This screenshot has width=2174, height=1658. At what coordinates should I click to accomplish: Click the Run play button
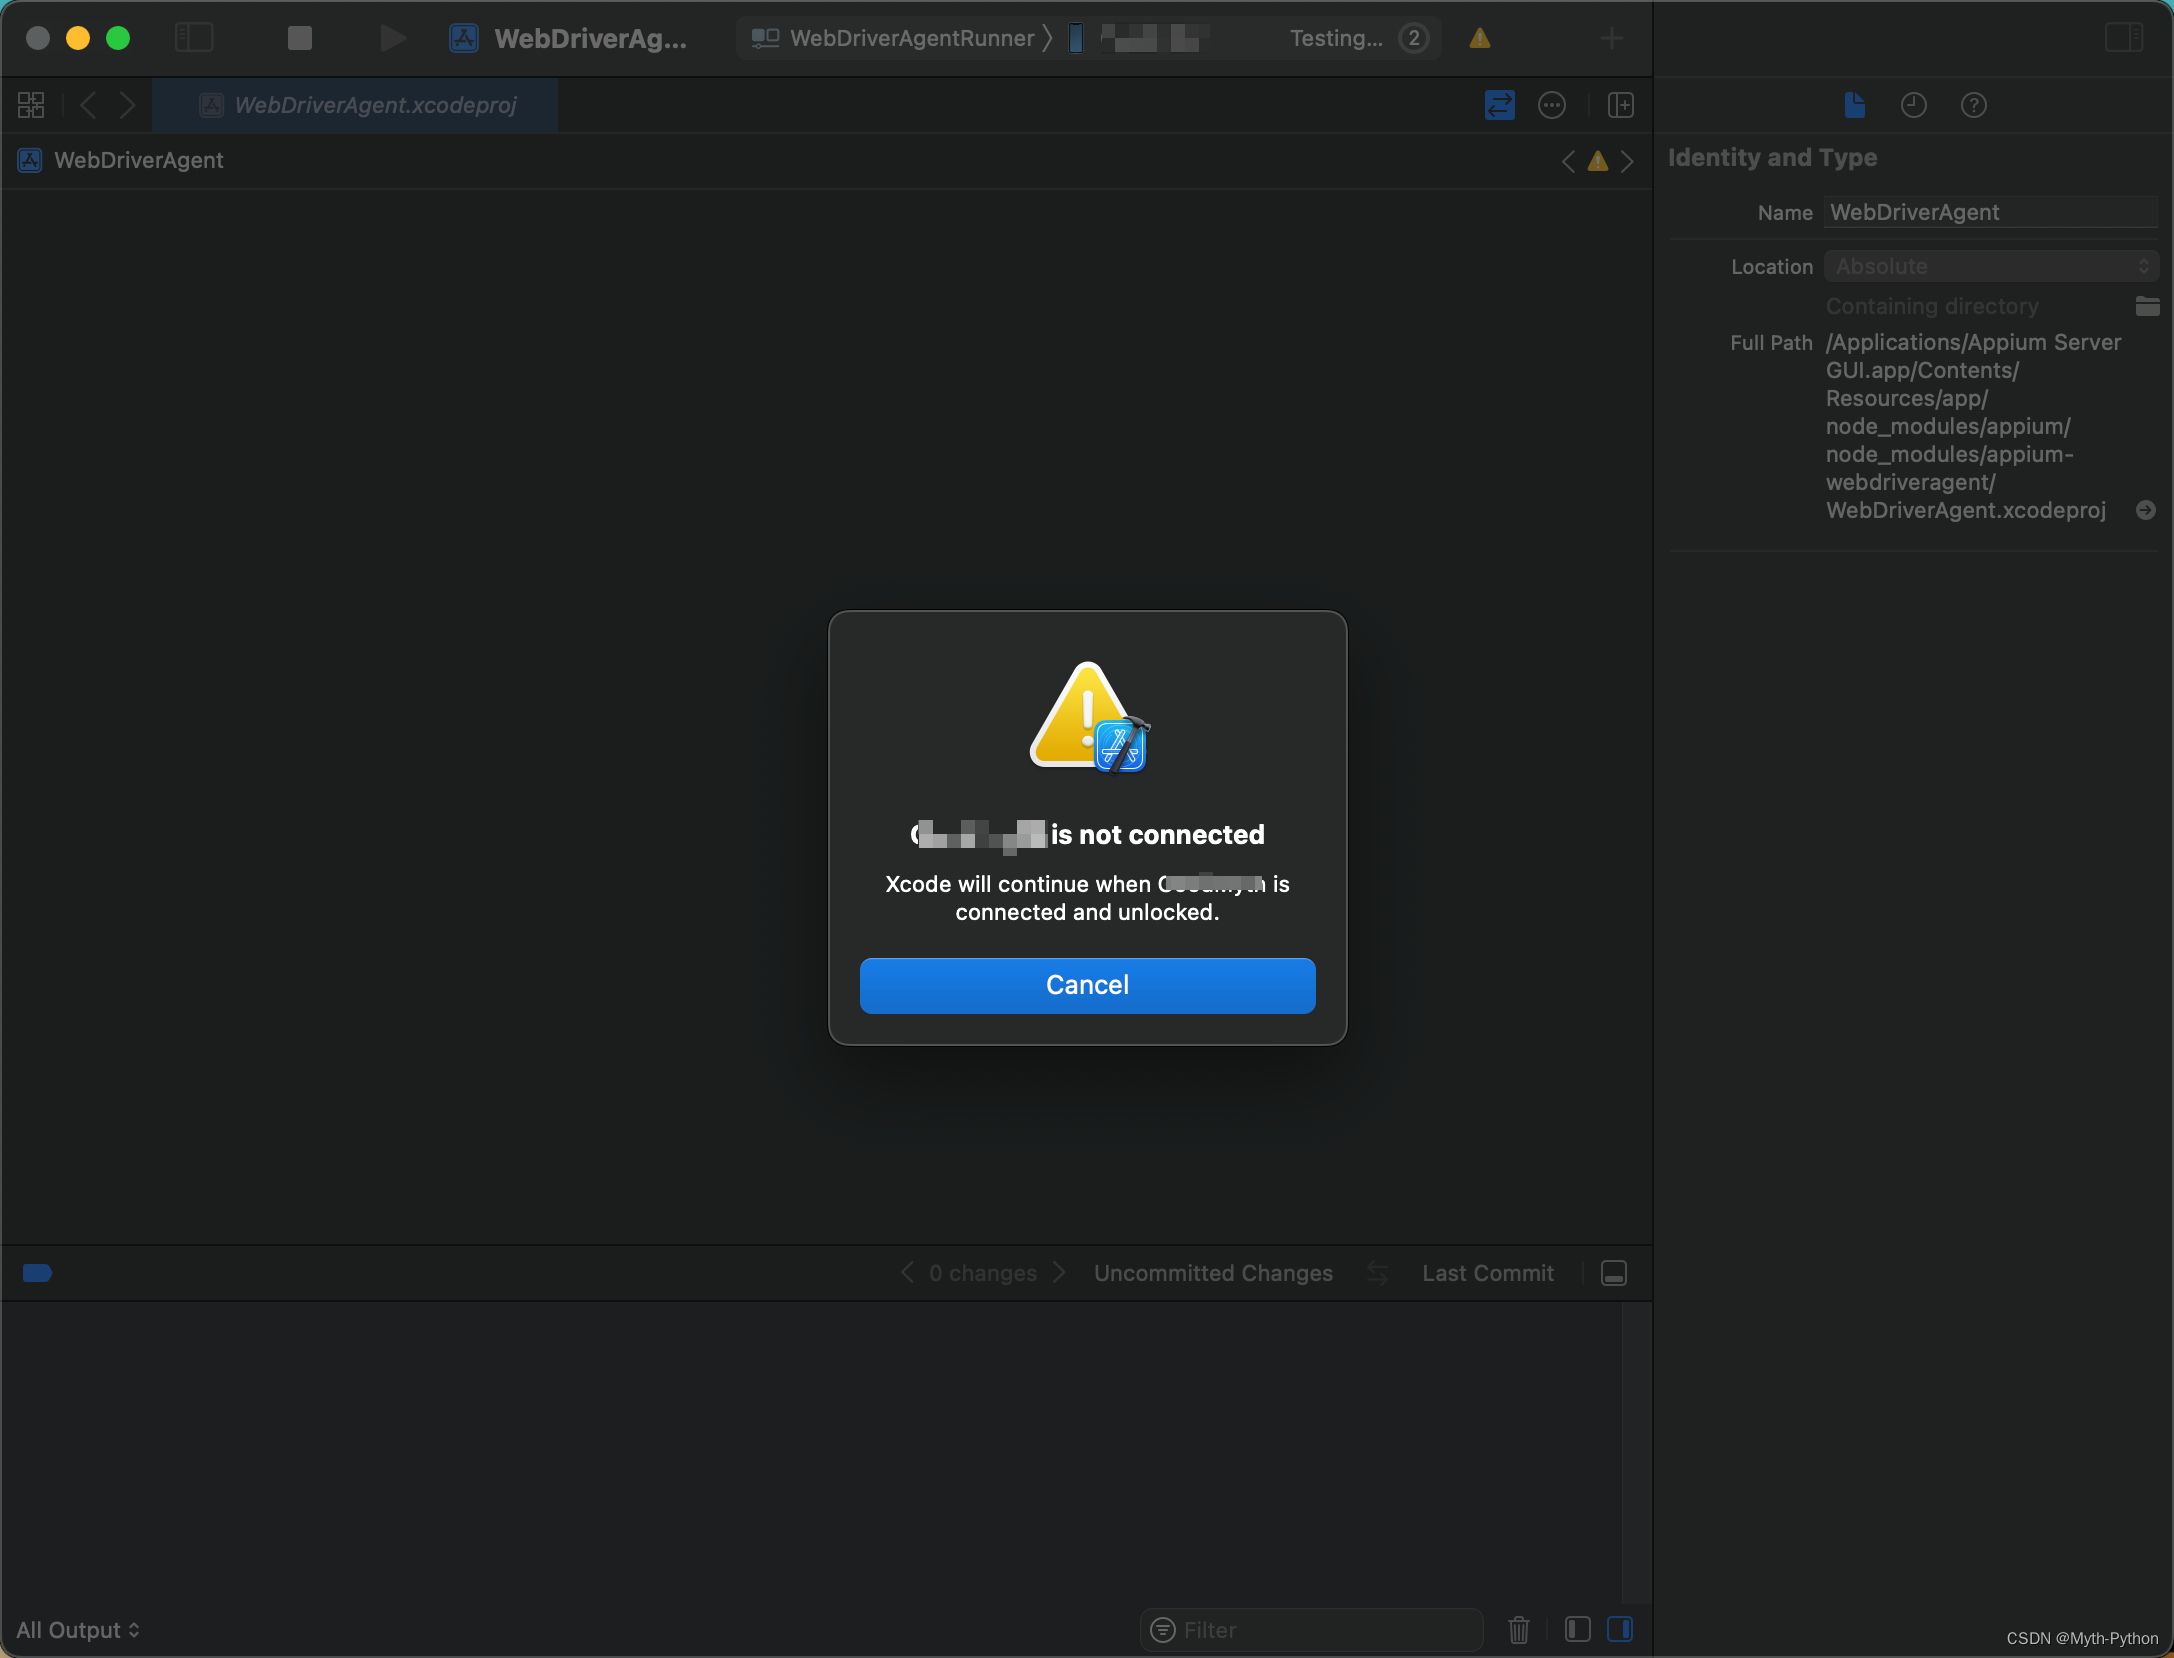pyautogui.click(x=393, y=38)
